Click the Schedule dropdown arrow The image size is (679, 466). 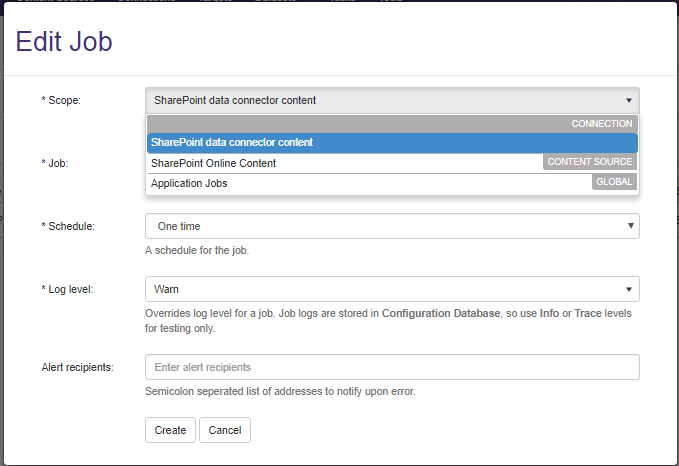pyautogui.click(x=629, y=226)
